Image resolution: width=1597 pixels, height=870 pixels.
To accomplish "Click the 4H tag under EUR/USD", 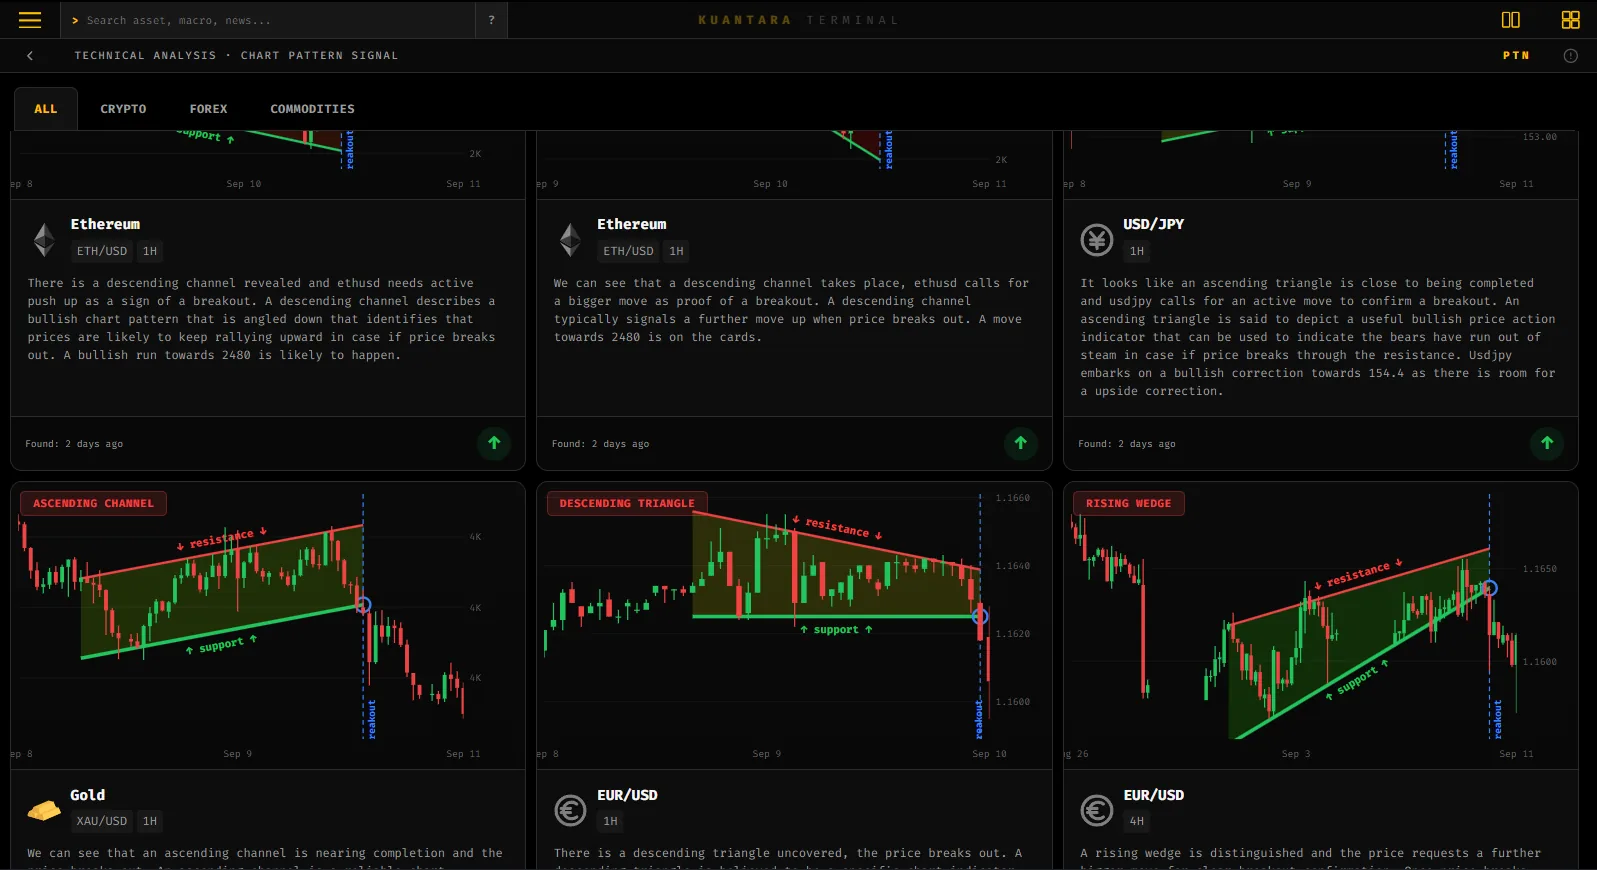I will [1137, 821].
